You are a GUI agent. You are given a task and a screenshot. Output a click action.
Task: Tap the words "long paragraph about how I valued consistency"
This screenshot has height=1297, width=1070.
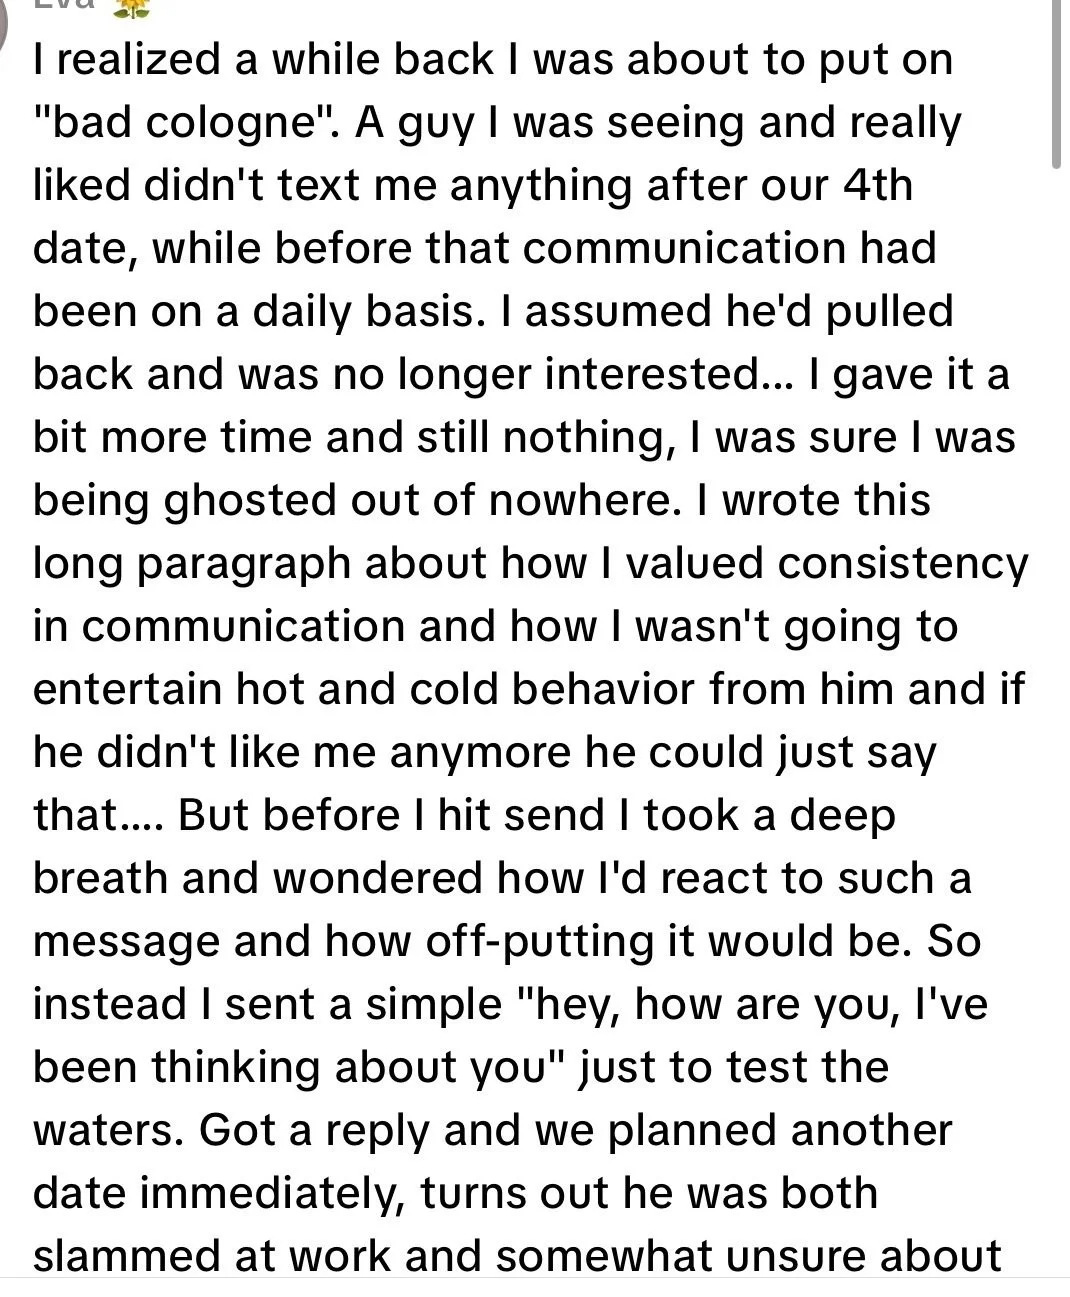(x=530, y=563)
